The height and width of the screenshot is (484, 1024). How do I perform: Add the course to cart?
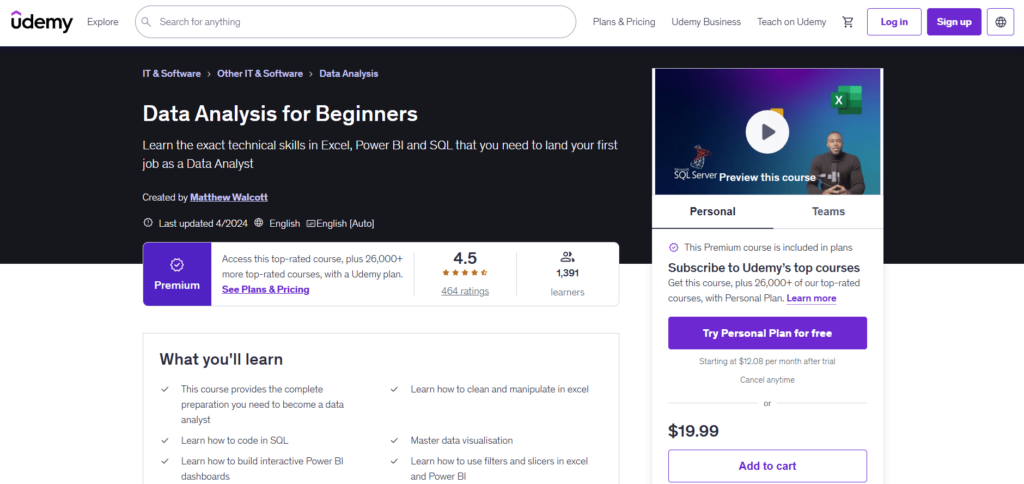tap(767, 466)
